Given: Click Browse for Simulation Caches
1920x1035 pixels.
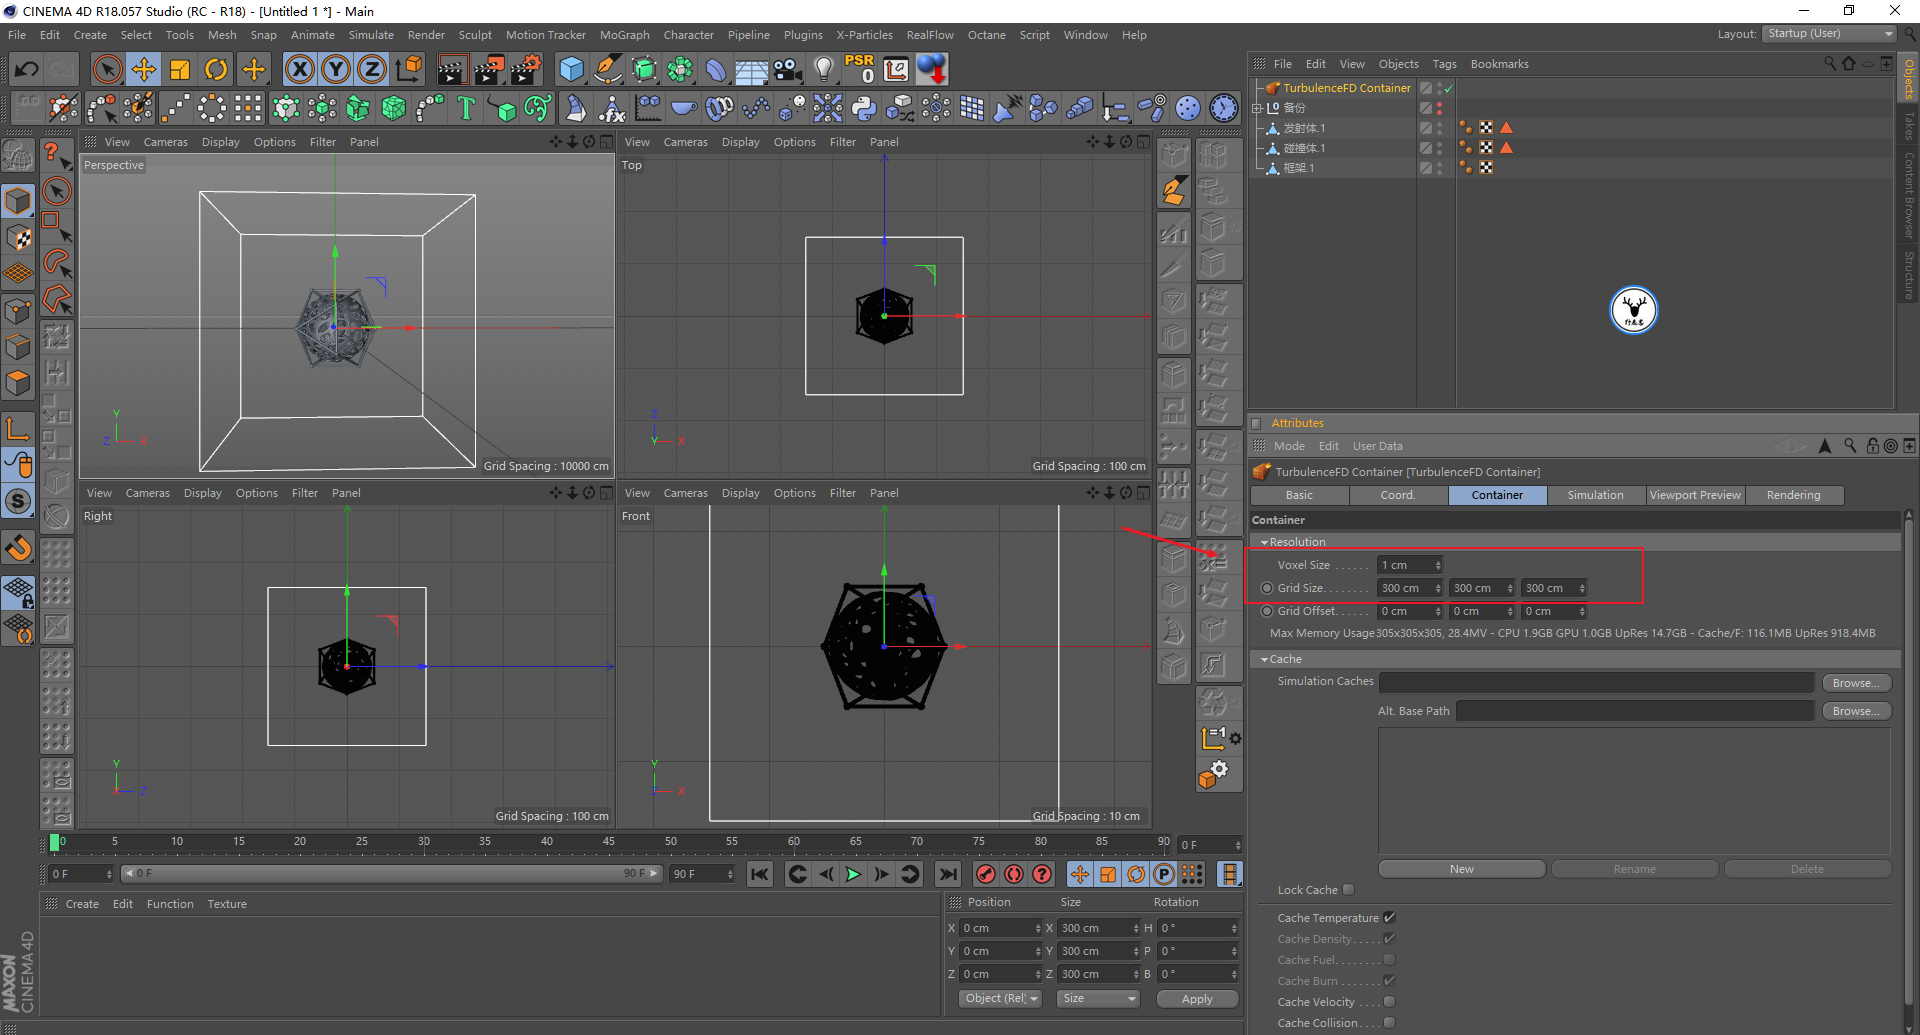Looking at the screenshot, I should point(1856,683).
